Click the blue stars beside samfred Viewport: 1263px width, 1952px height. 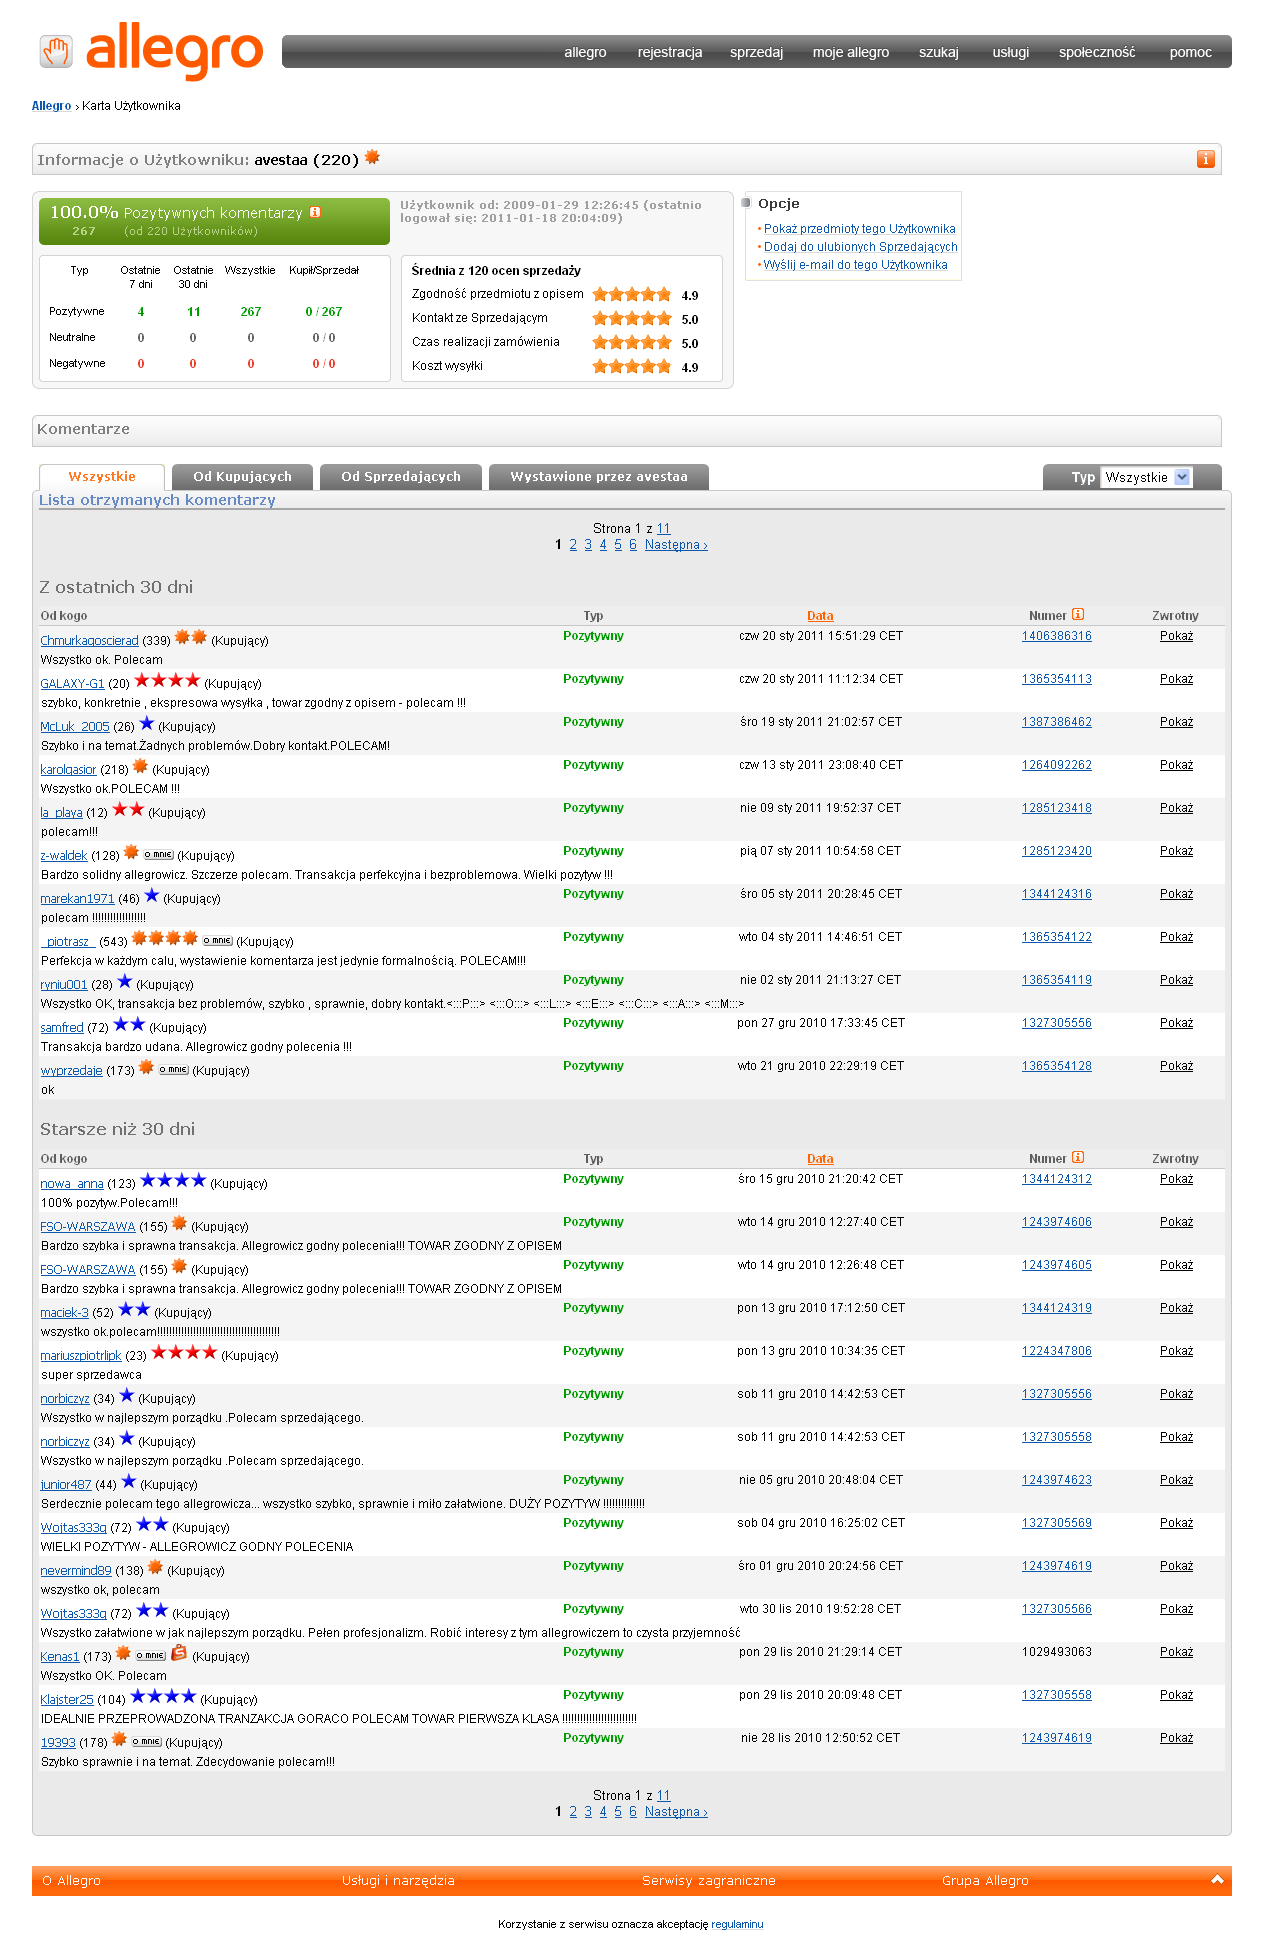(129, 1025)
